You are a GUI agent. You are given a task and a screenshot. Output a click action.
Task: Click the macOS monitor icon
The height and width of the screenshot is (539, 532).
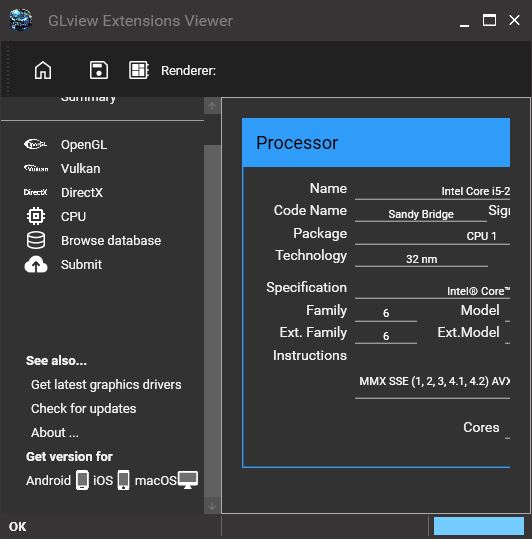point(188,480)
